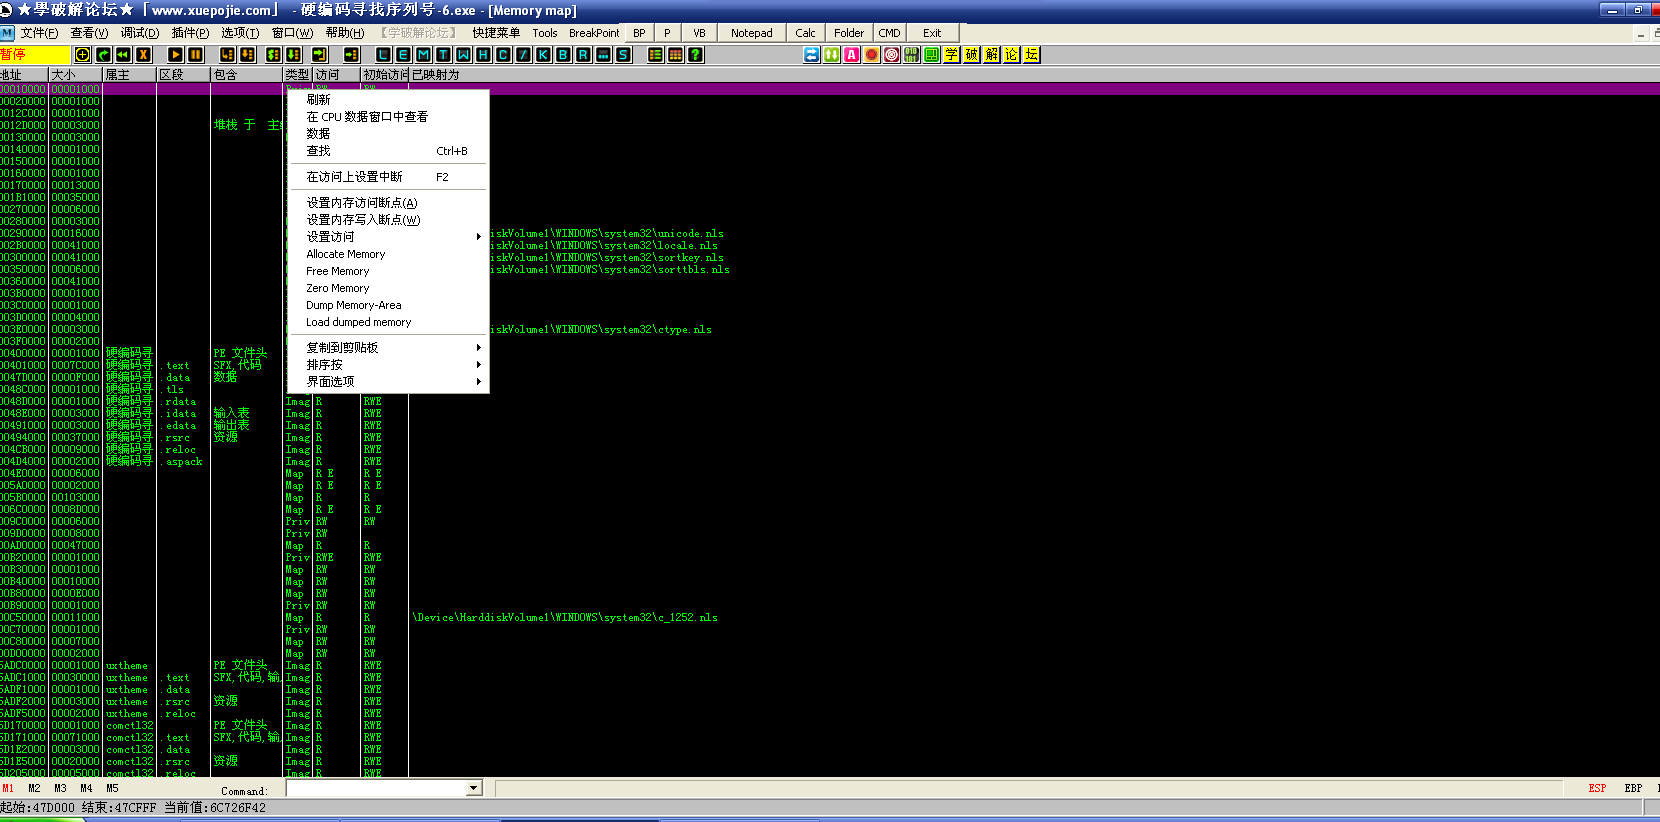This screenshot has width=1660, height=822.
Task: Click the yellow 坛 toolbar button
Action: coord(1031,55)
